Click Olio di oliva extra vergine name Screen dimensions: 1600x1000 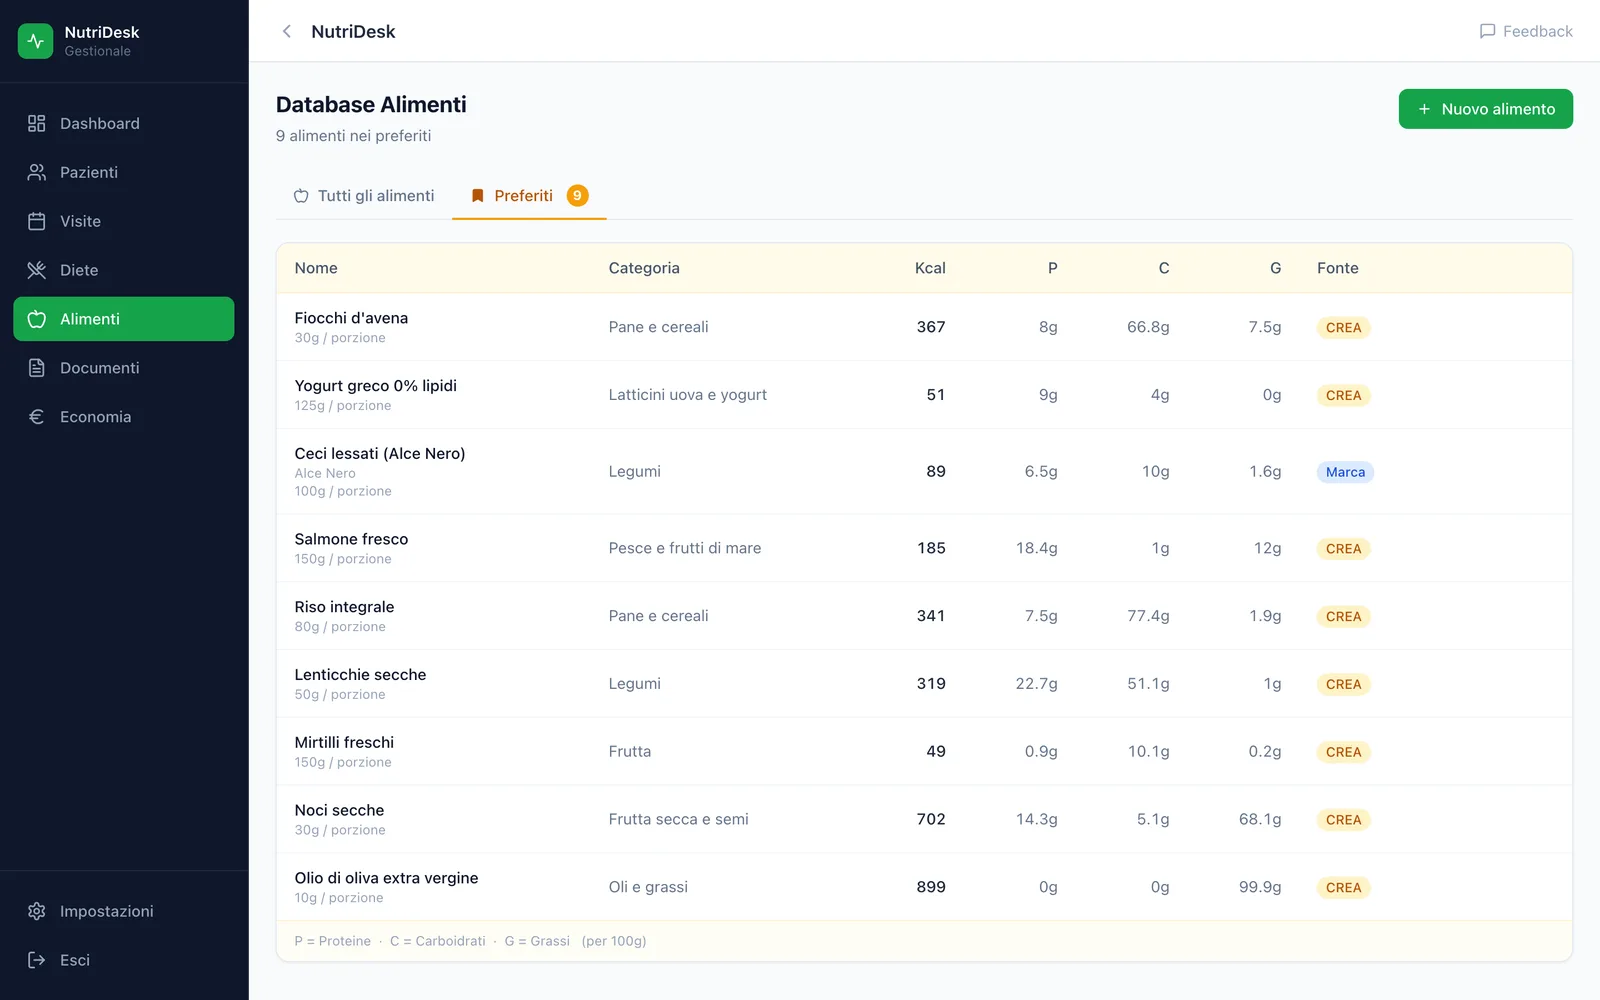coord(386,878)
